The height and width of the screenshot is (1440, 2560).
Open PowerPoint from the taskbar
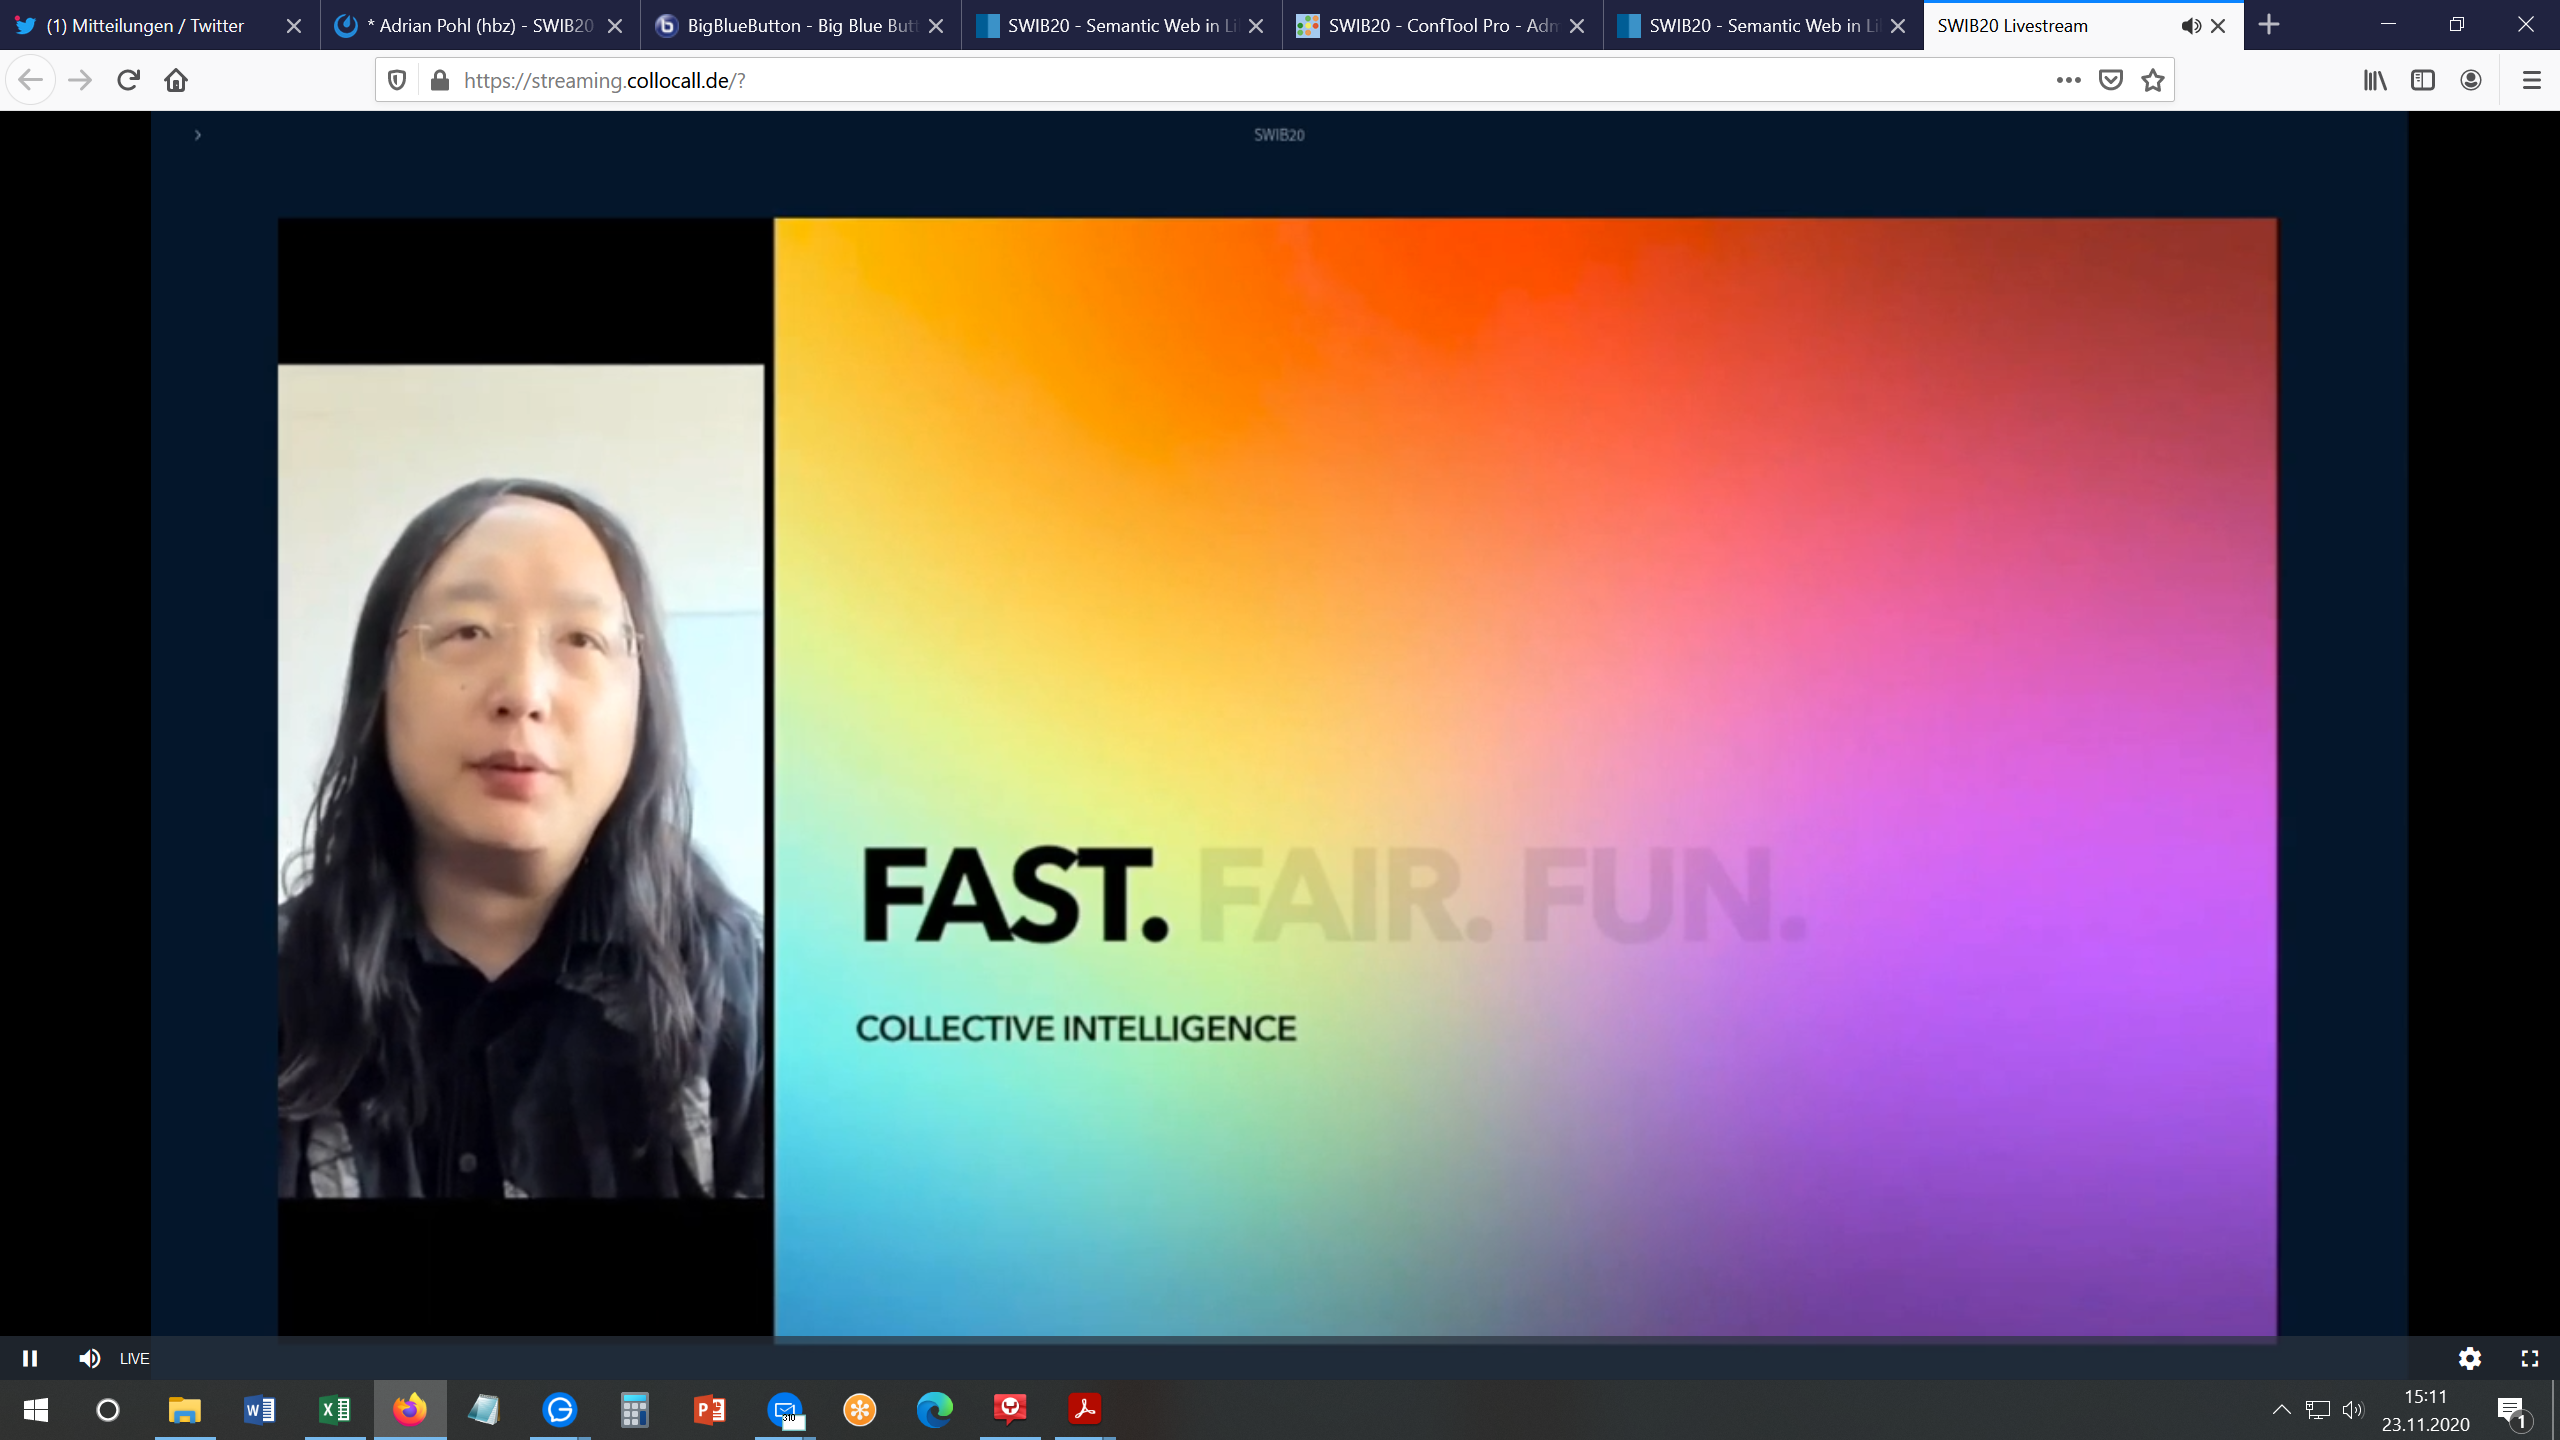710,1410
